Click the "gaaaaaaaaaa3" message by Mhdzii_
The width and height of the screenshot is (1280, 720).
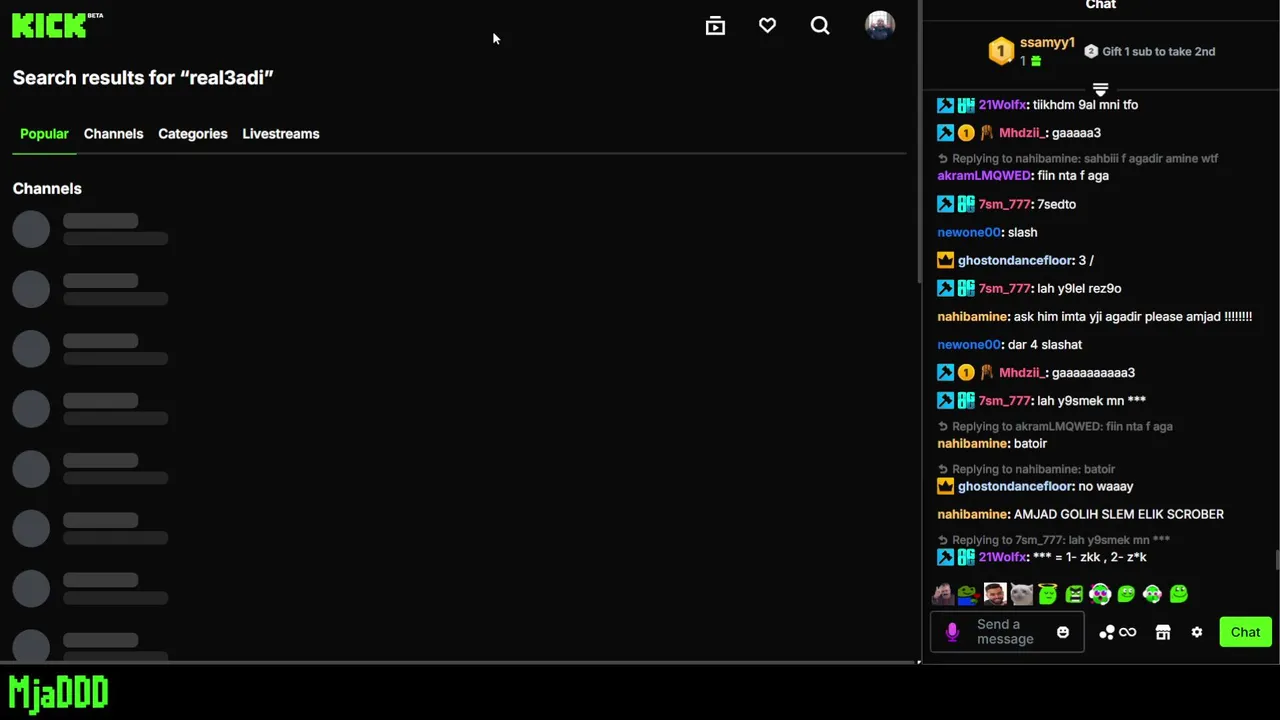(x=1093, y=372)
